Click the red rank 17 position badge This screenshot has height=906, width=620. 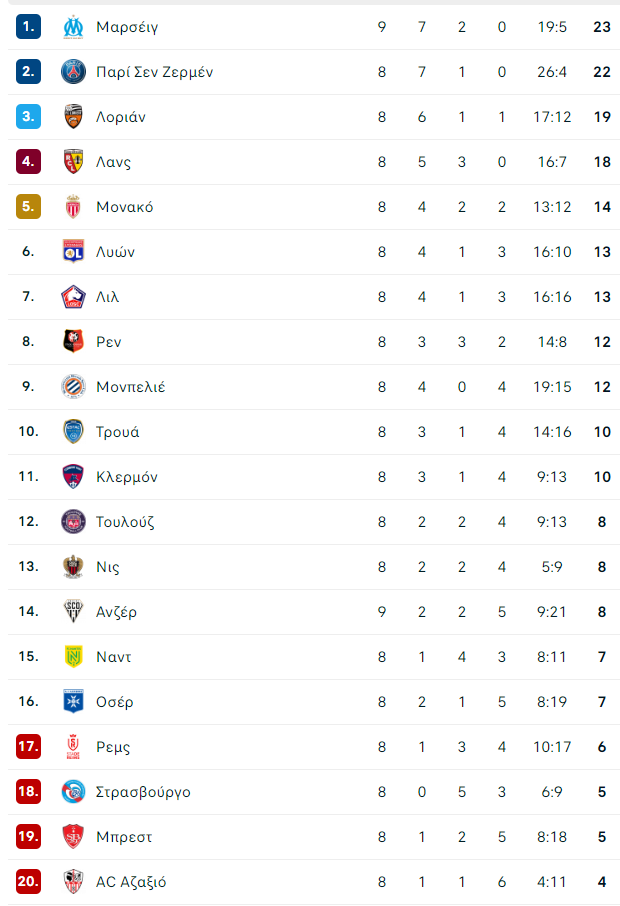[x=28, y=746]
